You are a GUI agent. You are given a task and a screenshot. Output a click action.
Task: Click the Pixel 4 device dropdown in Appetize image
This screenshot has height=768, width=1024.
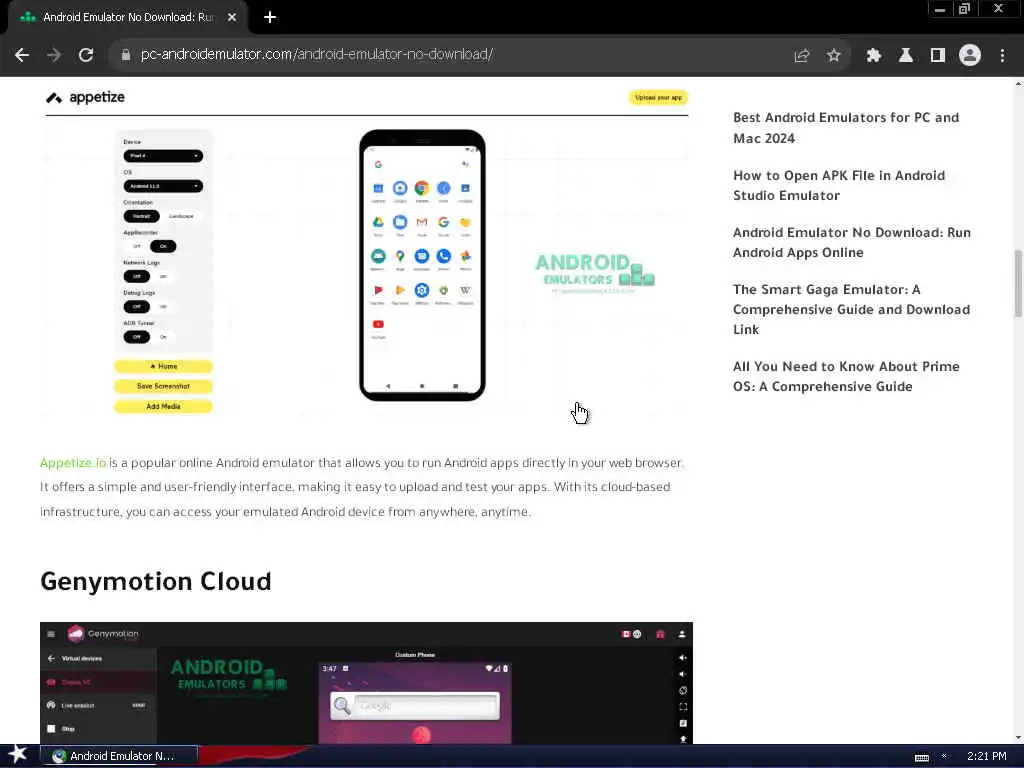tap(163, 155)
